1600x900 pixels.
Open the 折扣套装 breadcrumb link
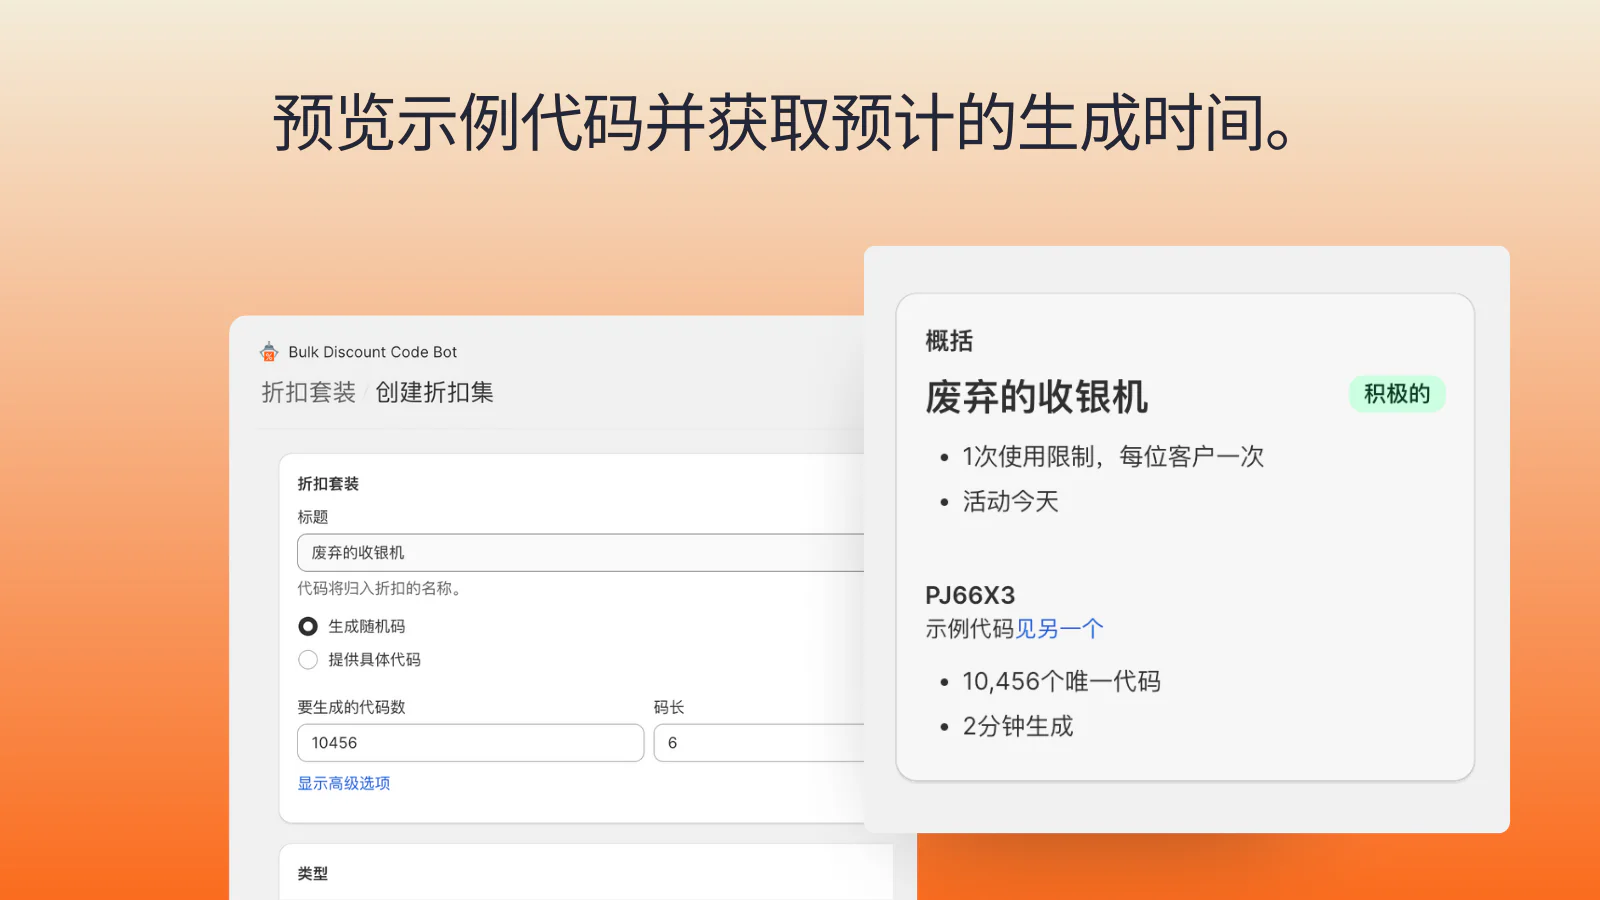pos(309,392)
